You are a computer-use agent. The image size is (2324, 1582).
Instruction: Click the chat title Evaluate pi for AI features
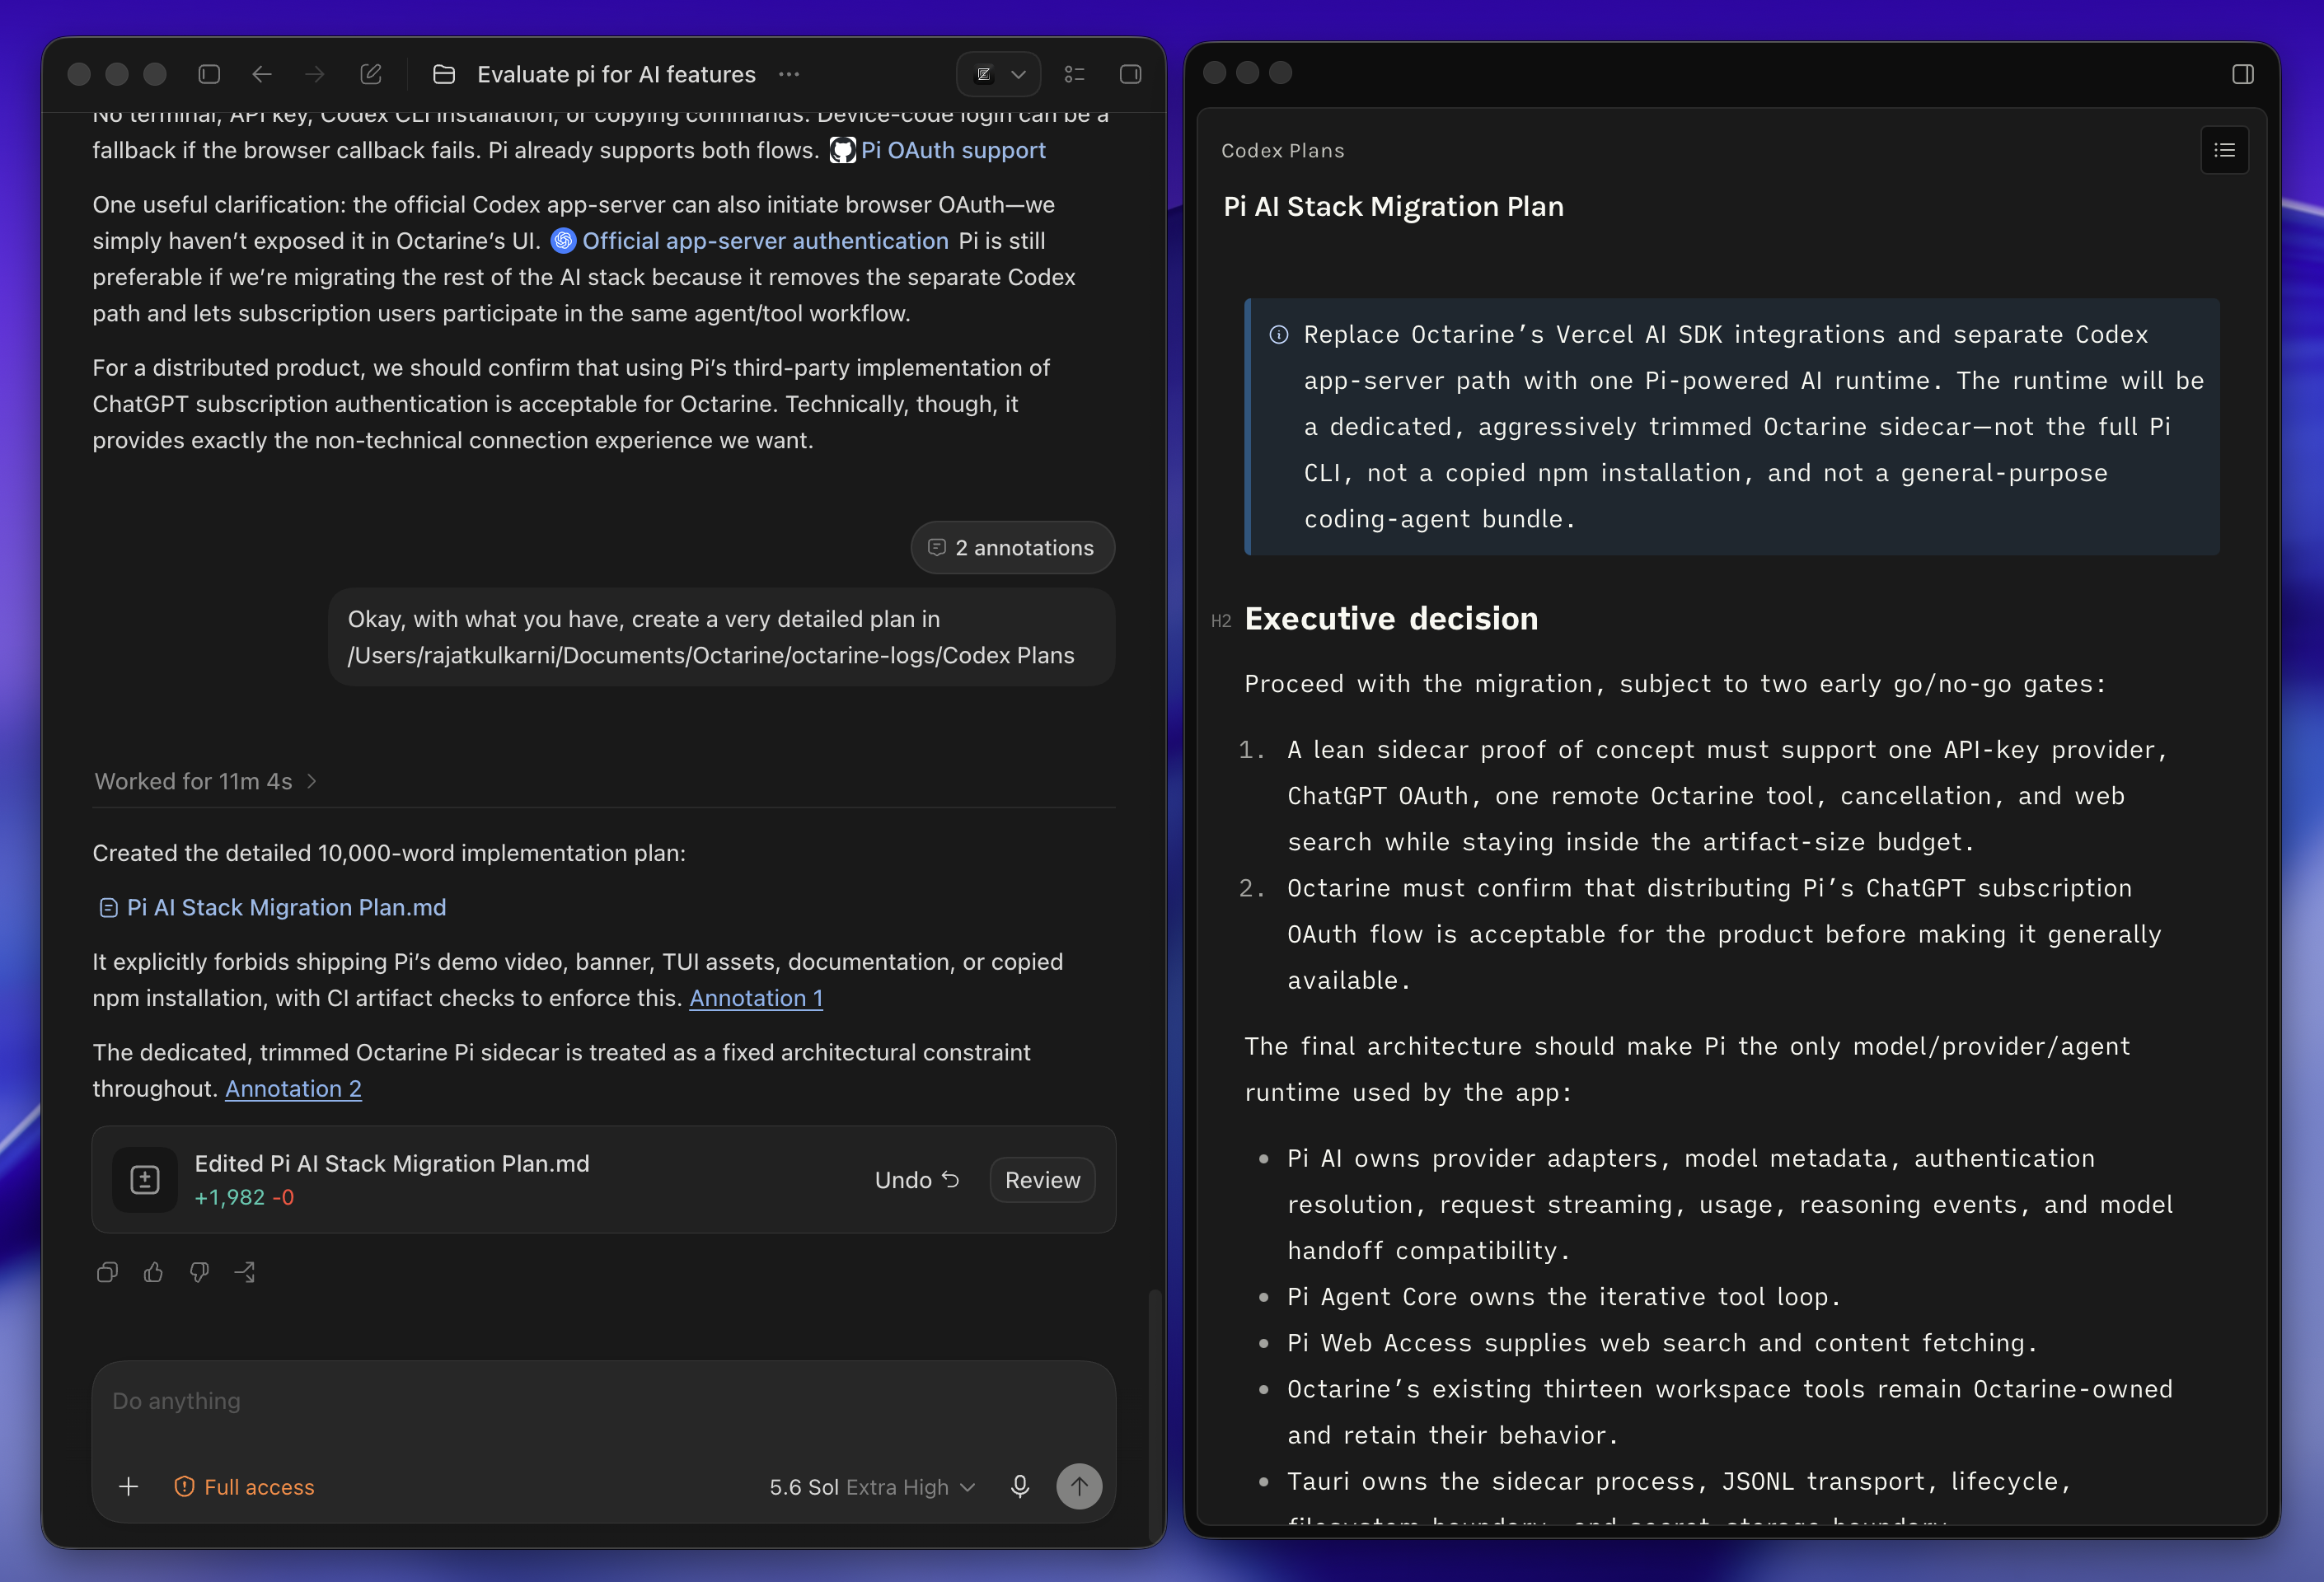[616, 74]
